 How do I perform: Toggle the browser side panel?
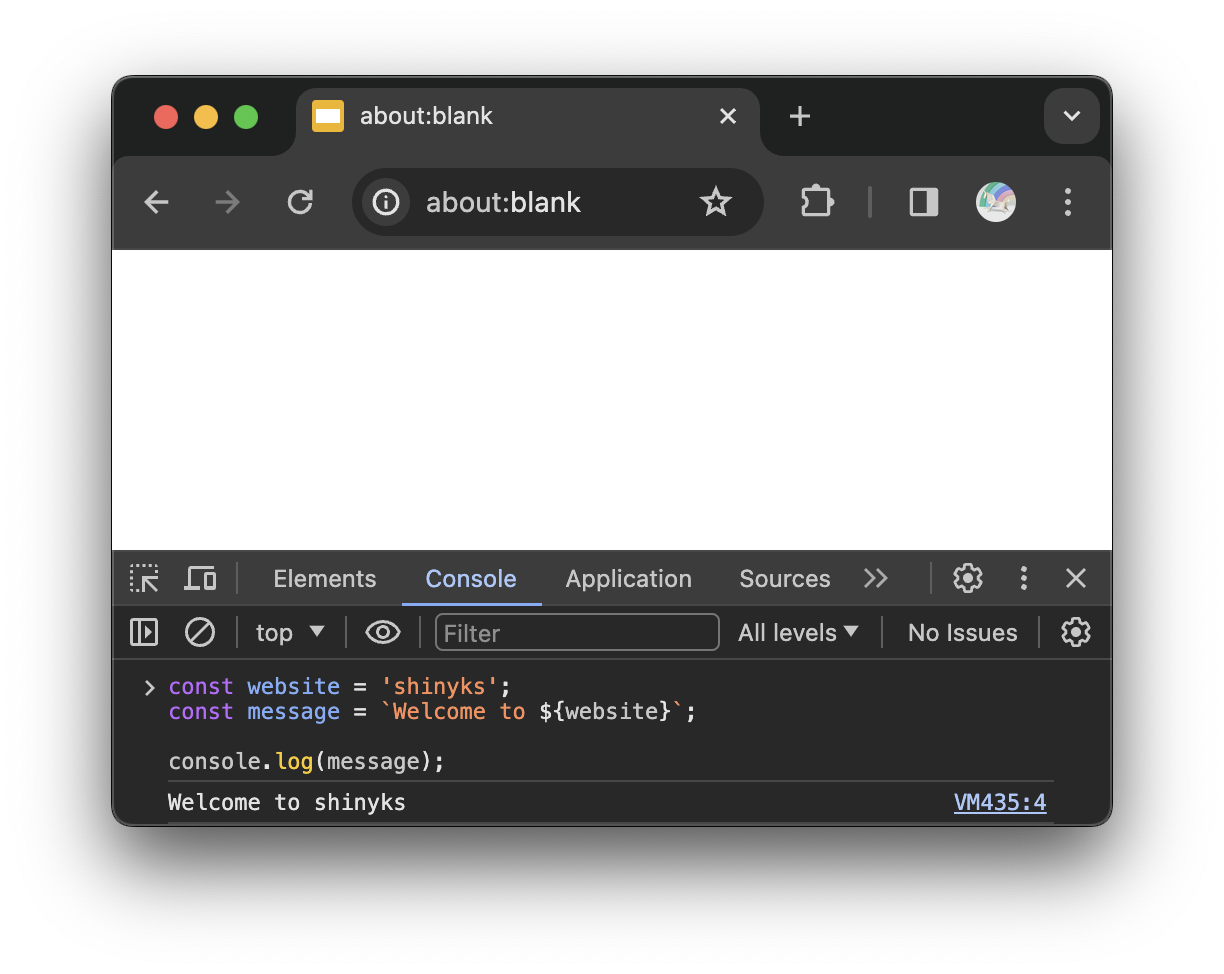point(923,203)
